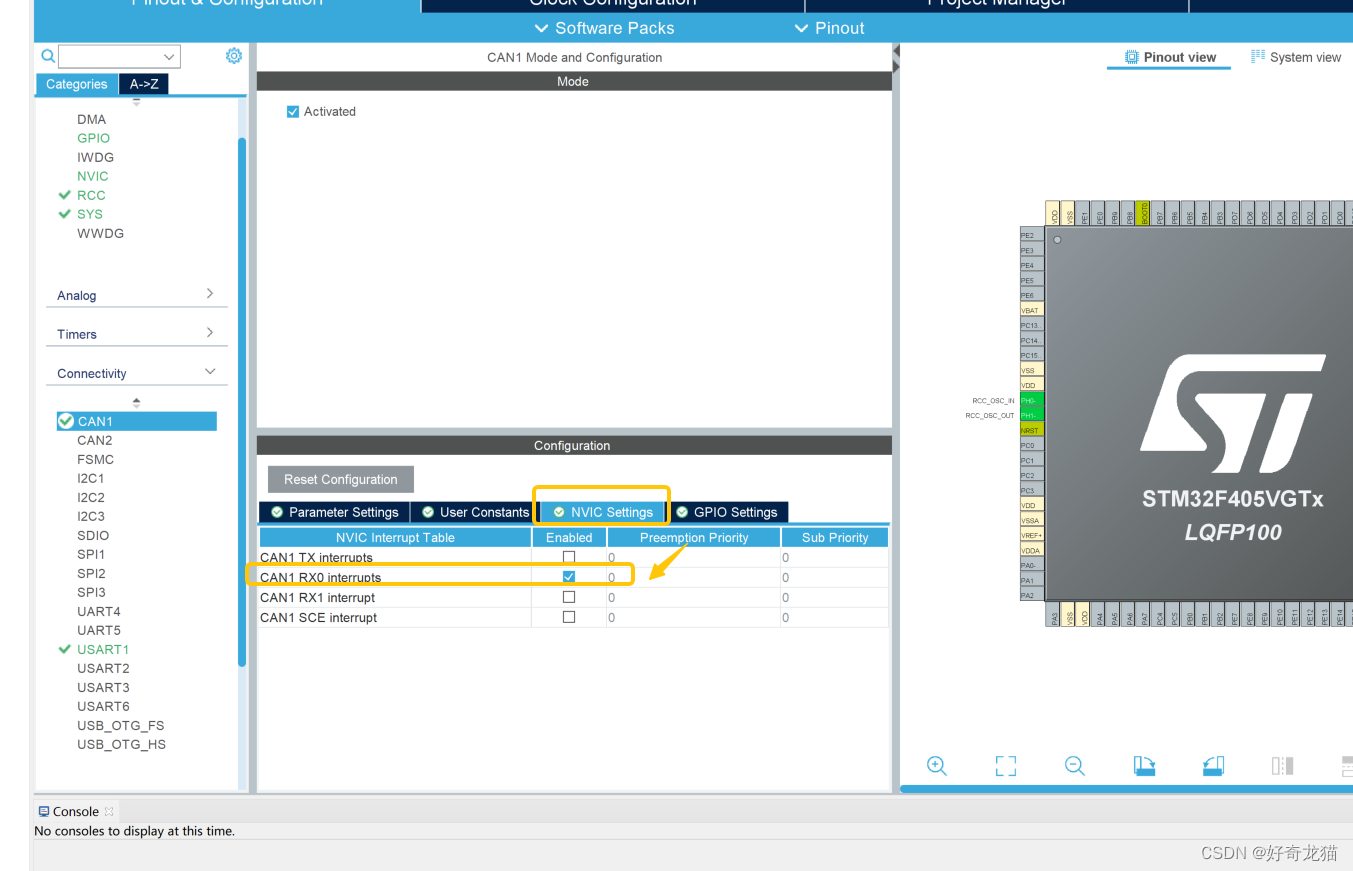Viewport: 1353px width, 871px height.
Task: Toggle the CAN1 Activated checkbox
Action: point(293,112)
